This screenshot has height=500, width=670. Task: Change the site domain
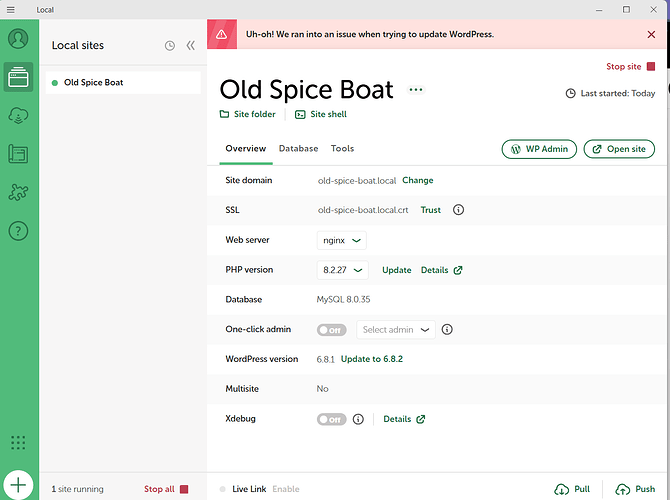tap(417, 180)
